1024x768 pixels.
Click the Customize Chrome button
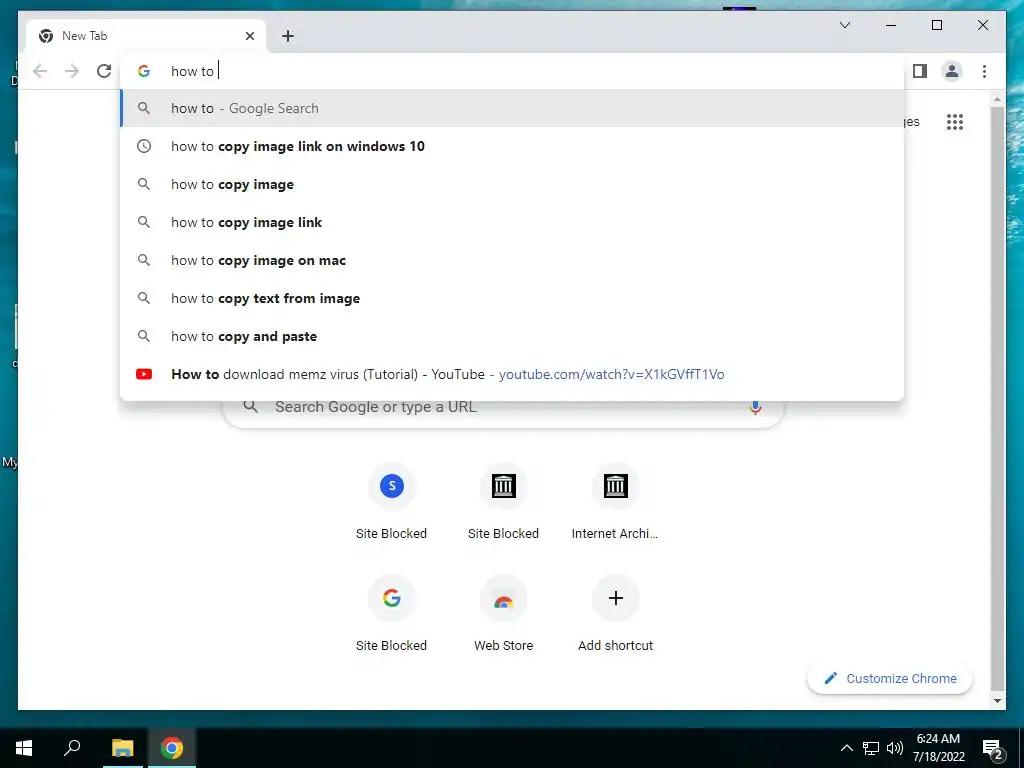pyautogui.click(x=890, y=679)
